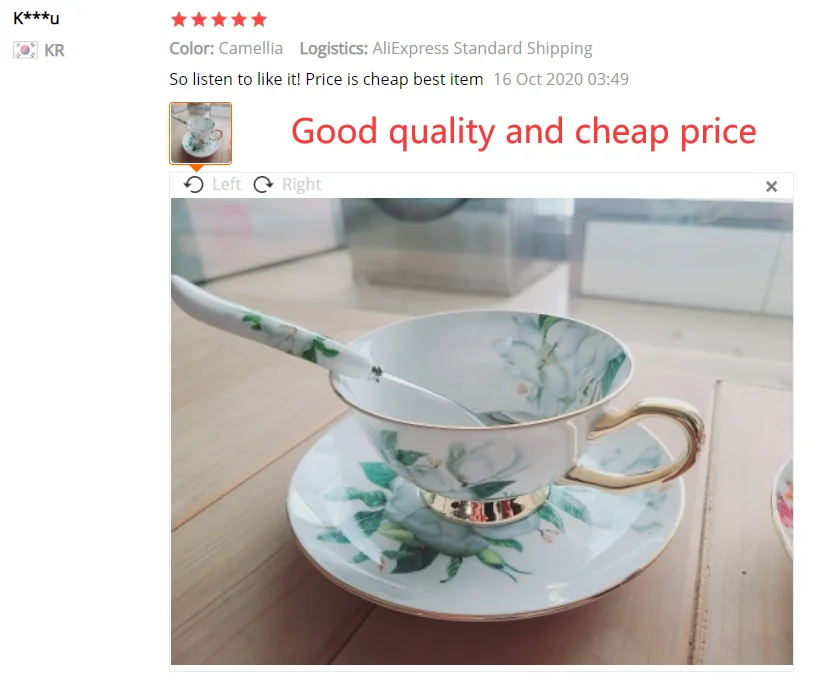The width and height of the screenshot is (819, 685).
Task: Close the enlarged photo viewer
Action: point(771,187)
